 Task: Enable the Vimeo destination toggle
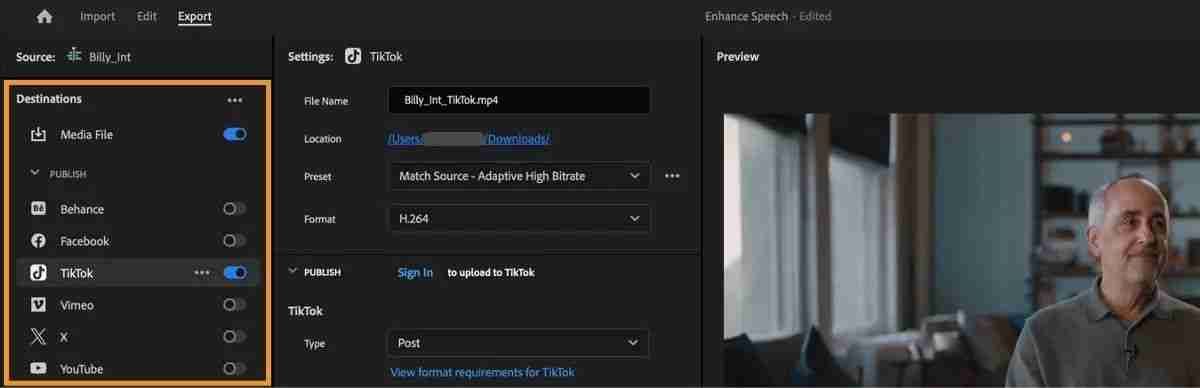tap(235, 304)
